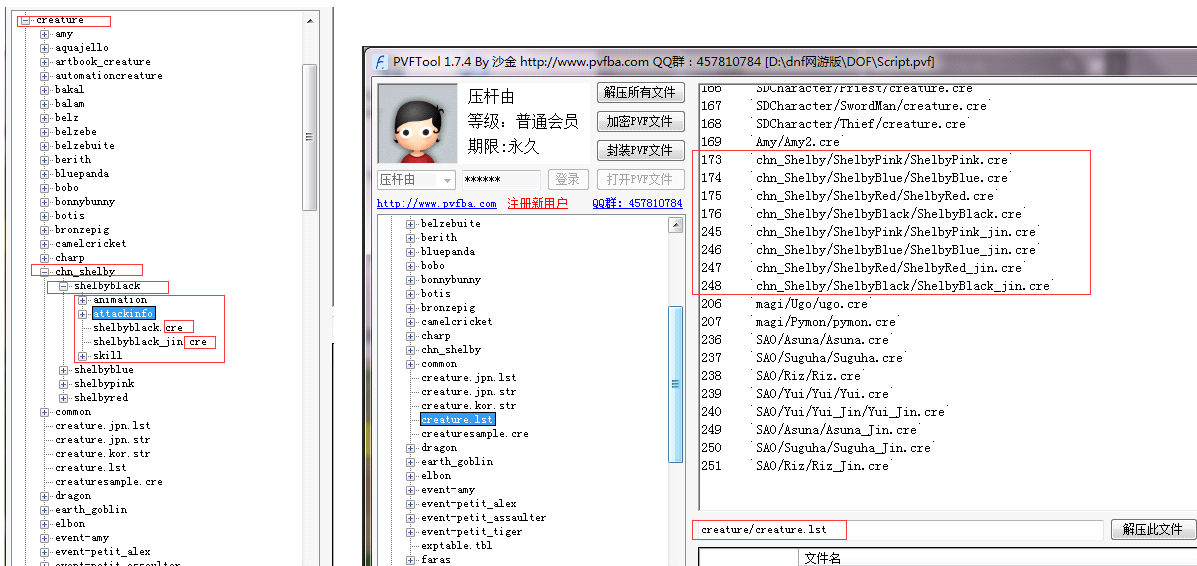Expand the attackinfo folder node
The width and height of the screenshot is (1197, 566).
[x=82, y=313]
